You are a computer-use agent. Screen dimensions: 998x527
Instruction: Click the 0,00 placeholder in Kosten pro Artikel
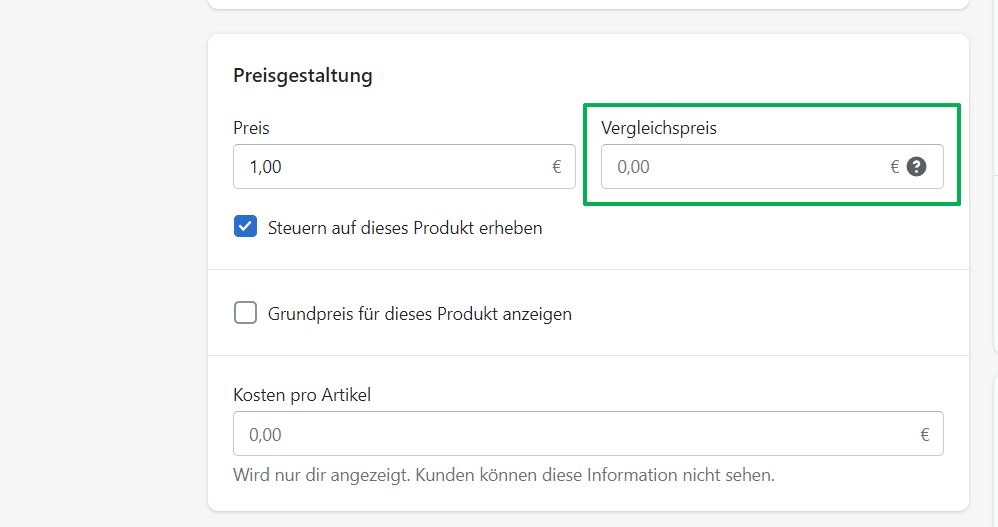pos(265,435)
